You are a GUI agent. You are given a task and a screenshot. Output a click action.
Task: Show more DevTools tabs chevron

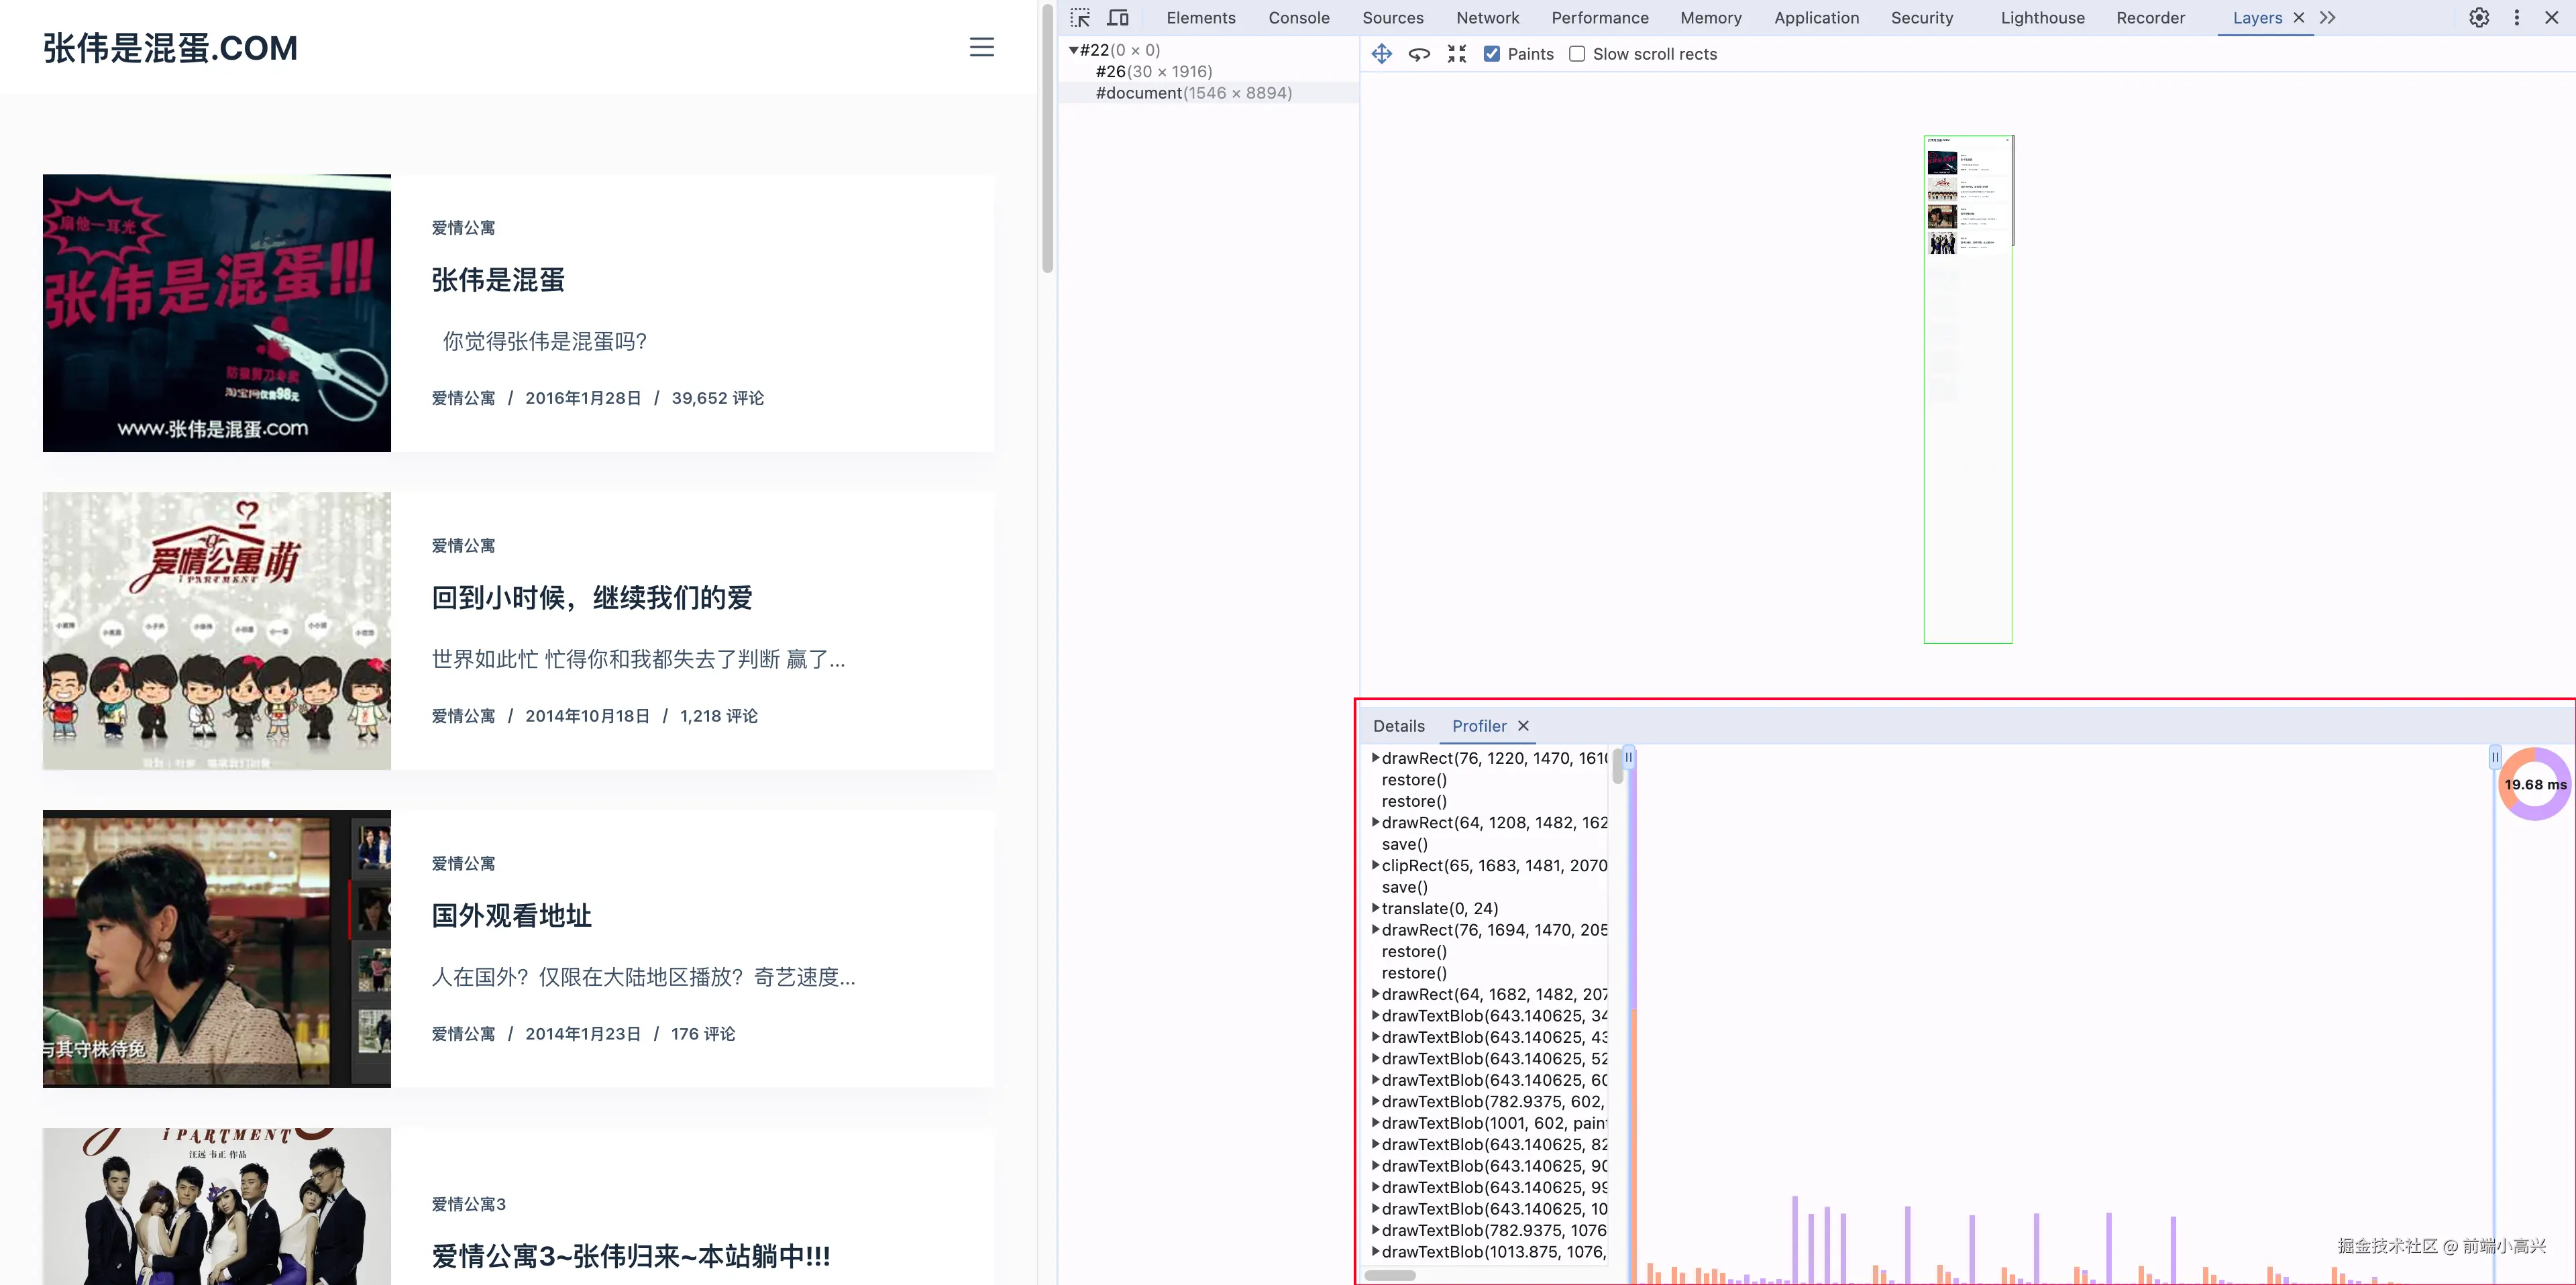pos(2328,18)
